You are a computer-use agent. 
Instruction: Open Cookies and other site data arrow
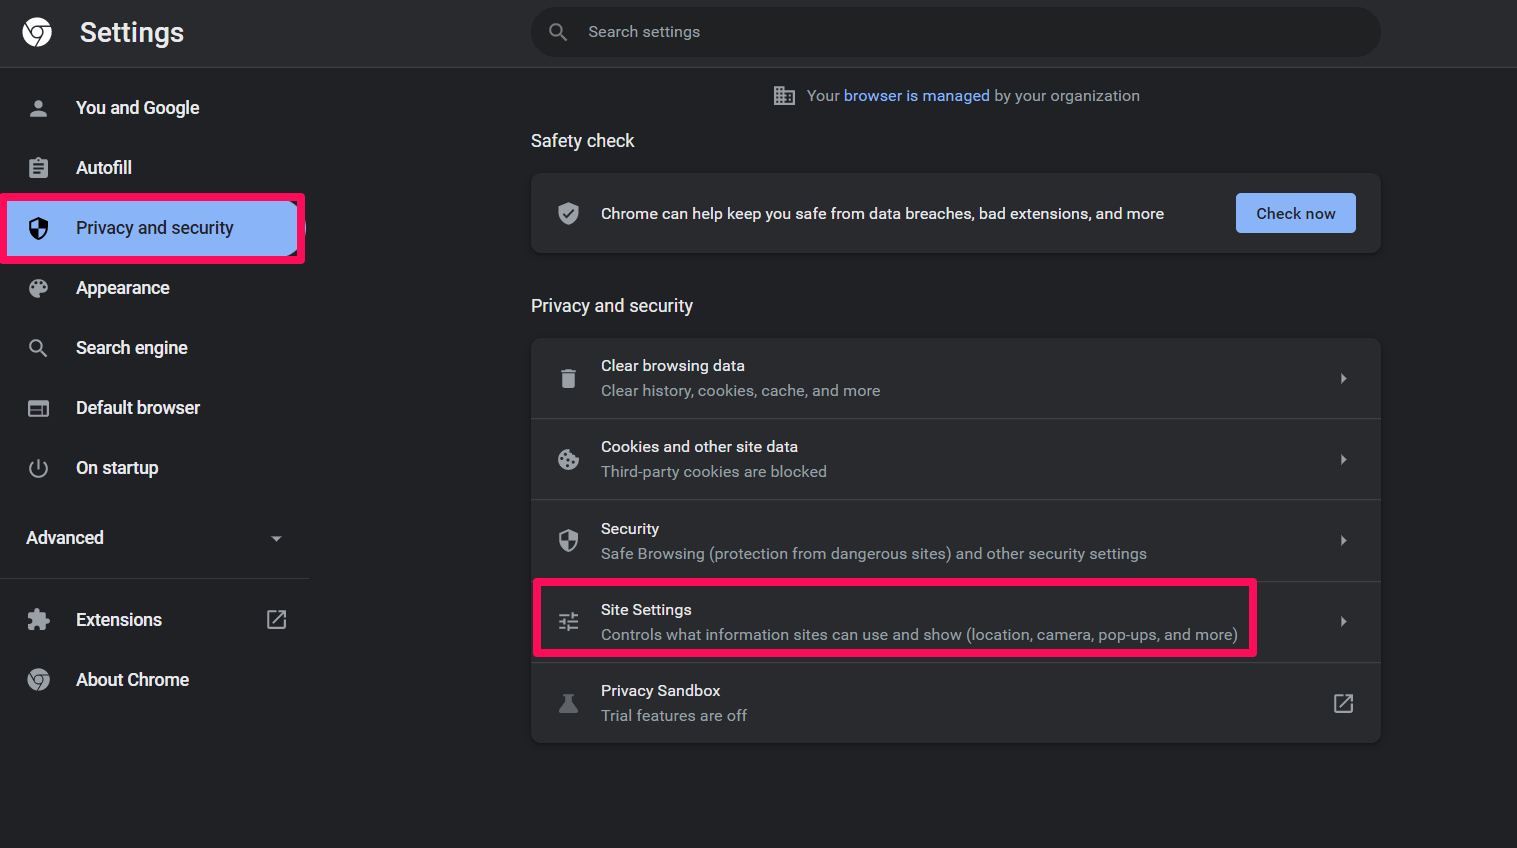(1343, 459)
